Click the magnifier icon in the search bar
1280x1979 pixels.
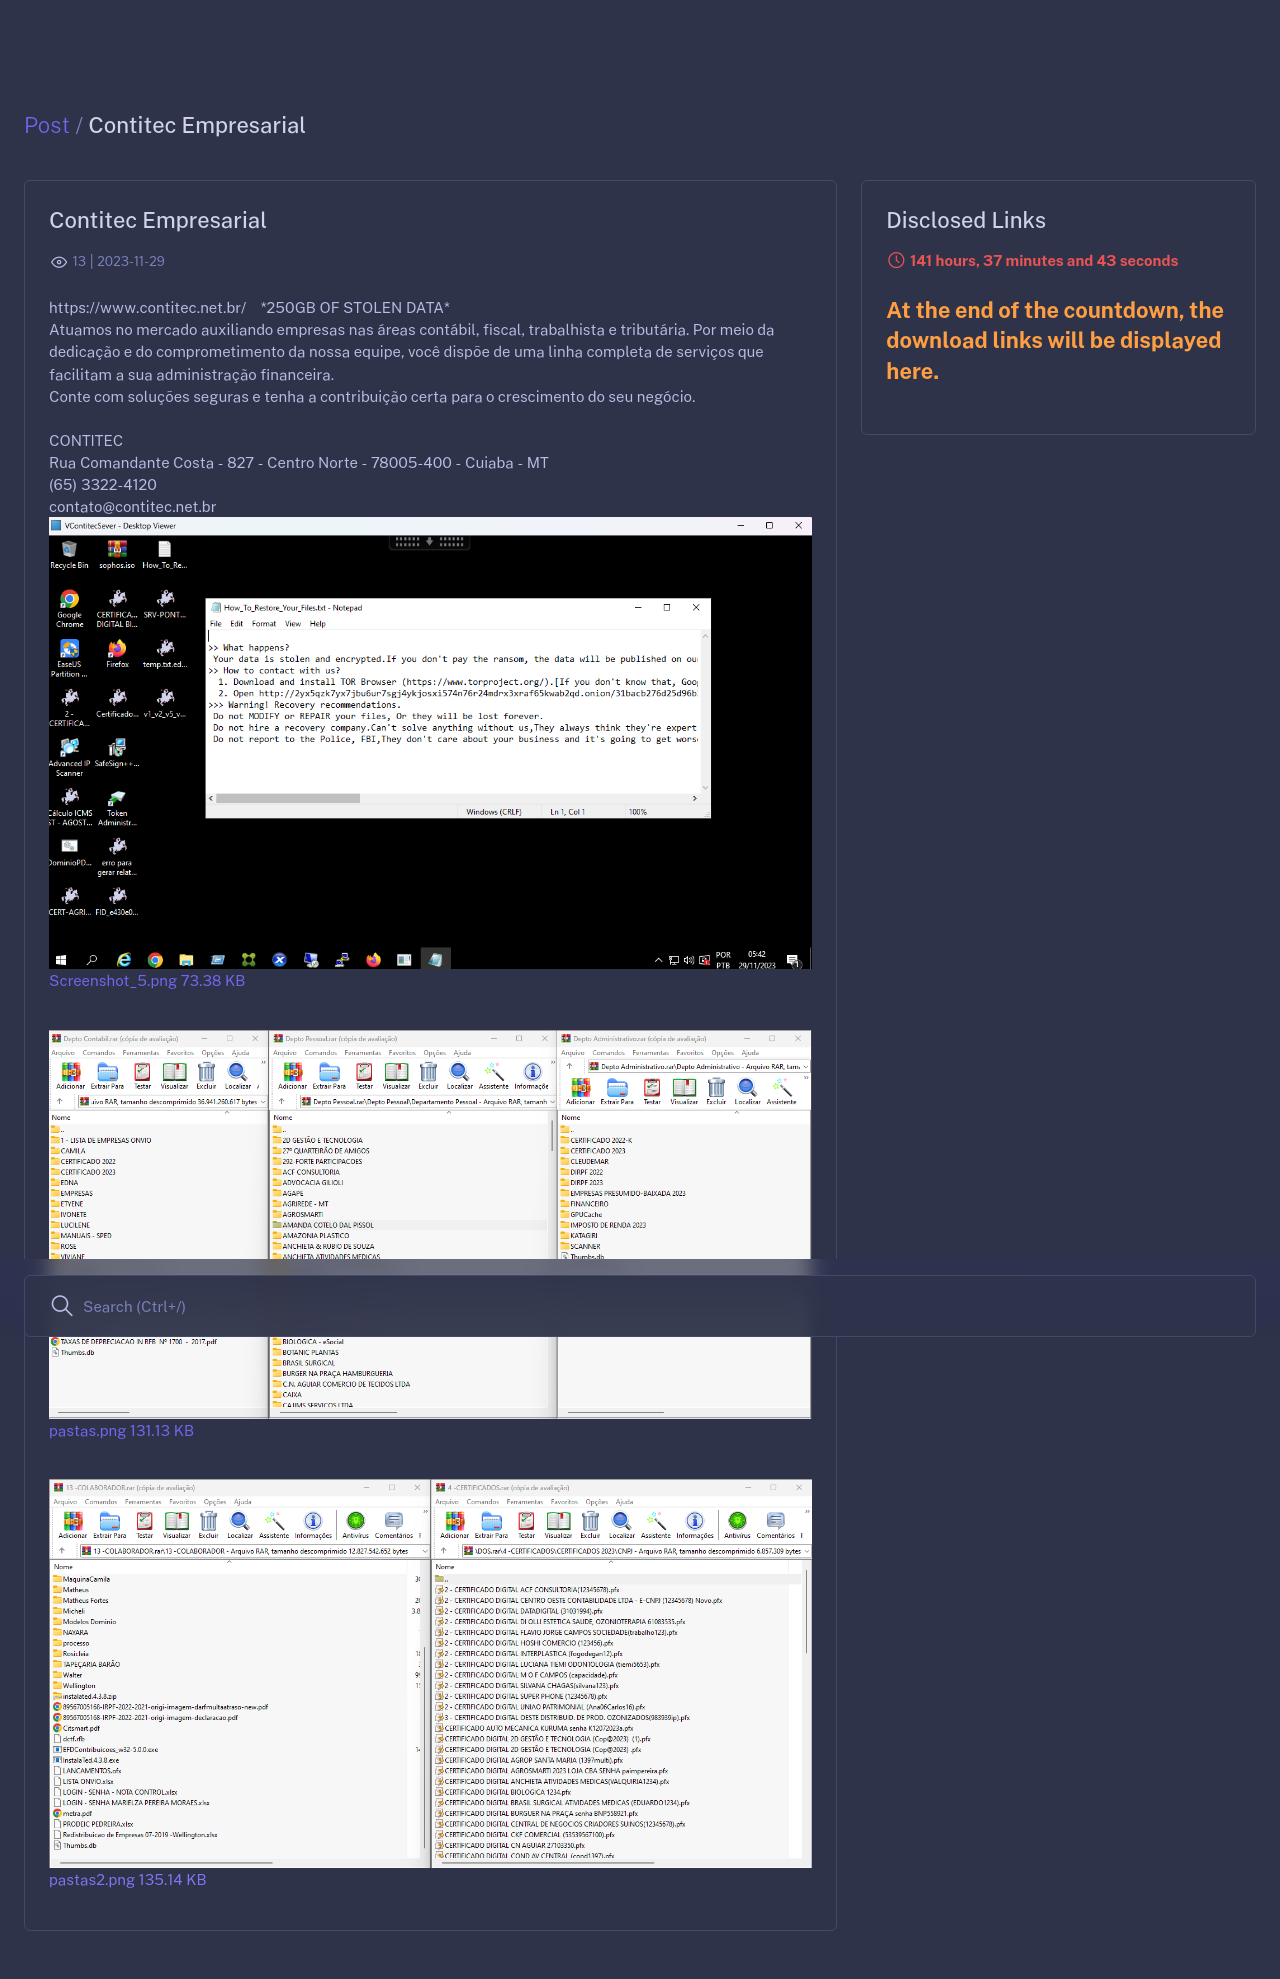[x=62, y=1306]
